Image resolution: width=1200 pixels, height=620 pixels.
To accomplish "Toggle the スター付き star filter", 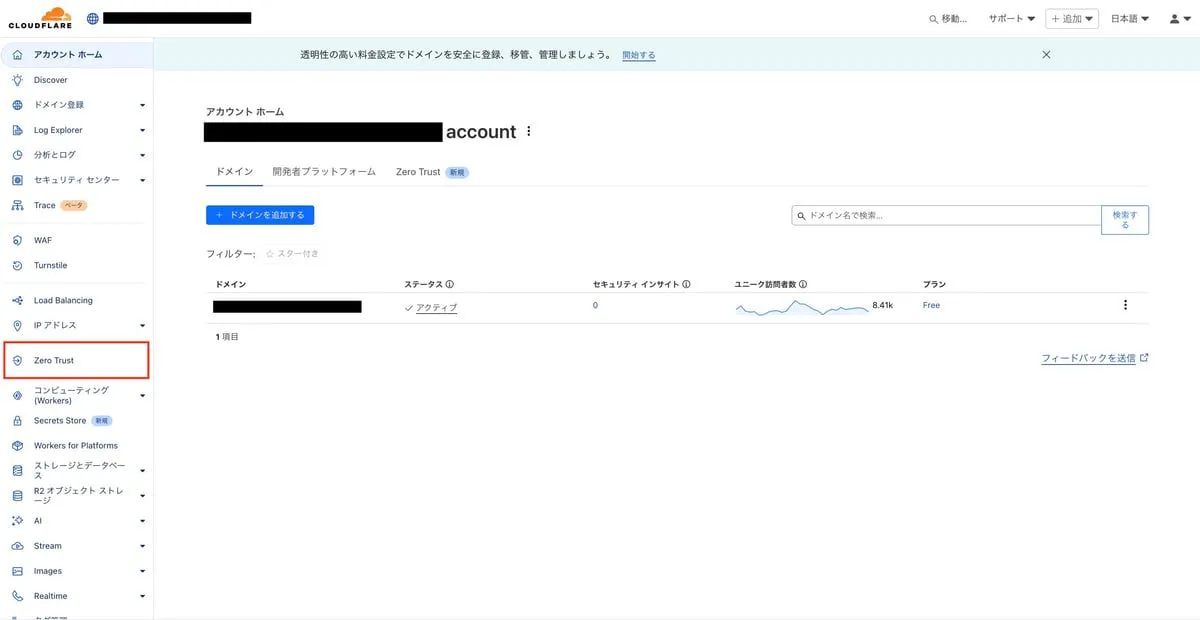I will click(x=292, y=254).
